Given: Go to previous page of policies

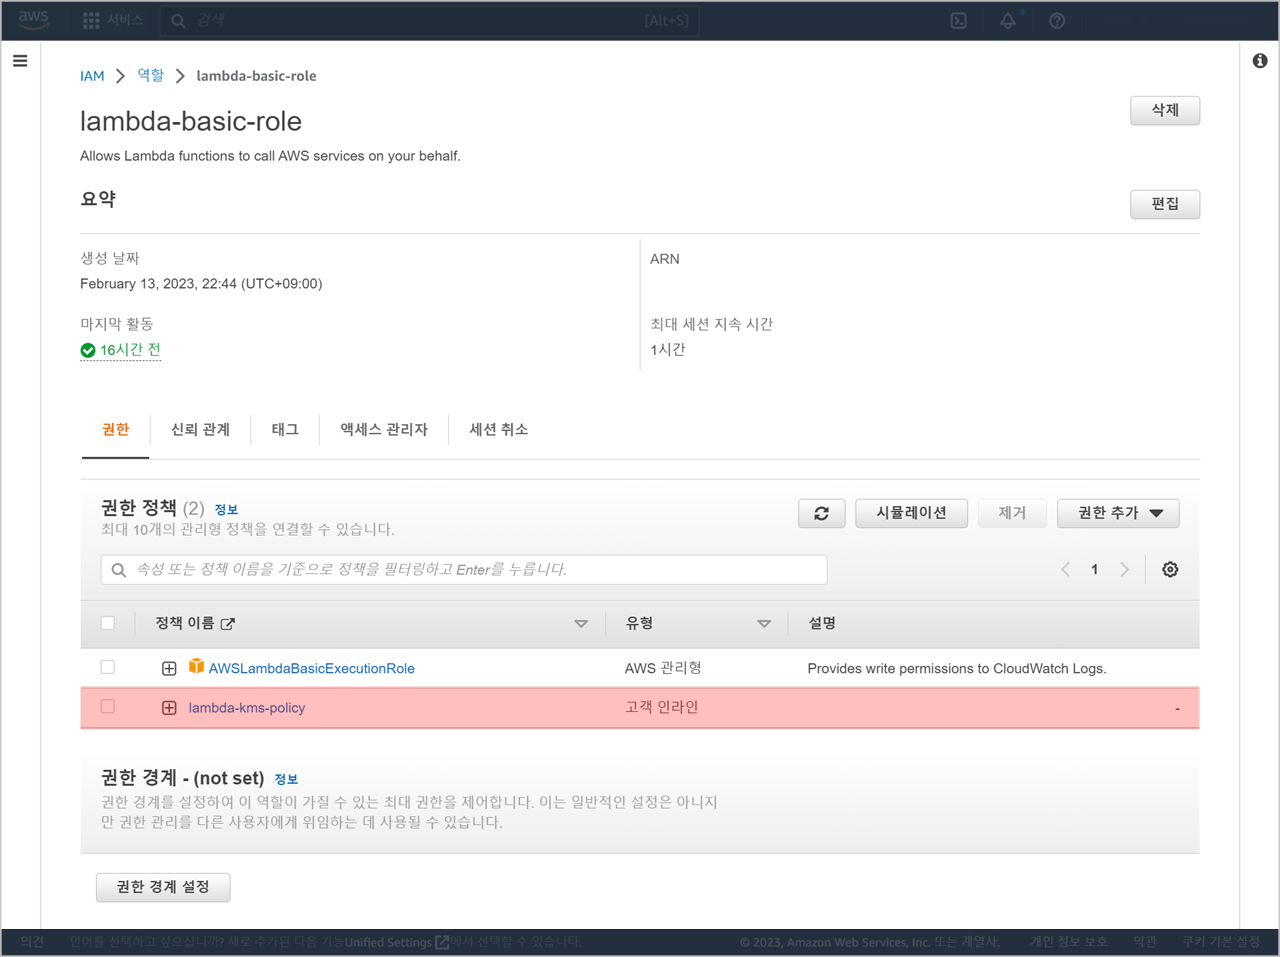Looking at the screenshot, I should (1065, 569).
